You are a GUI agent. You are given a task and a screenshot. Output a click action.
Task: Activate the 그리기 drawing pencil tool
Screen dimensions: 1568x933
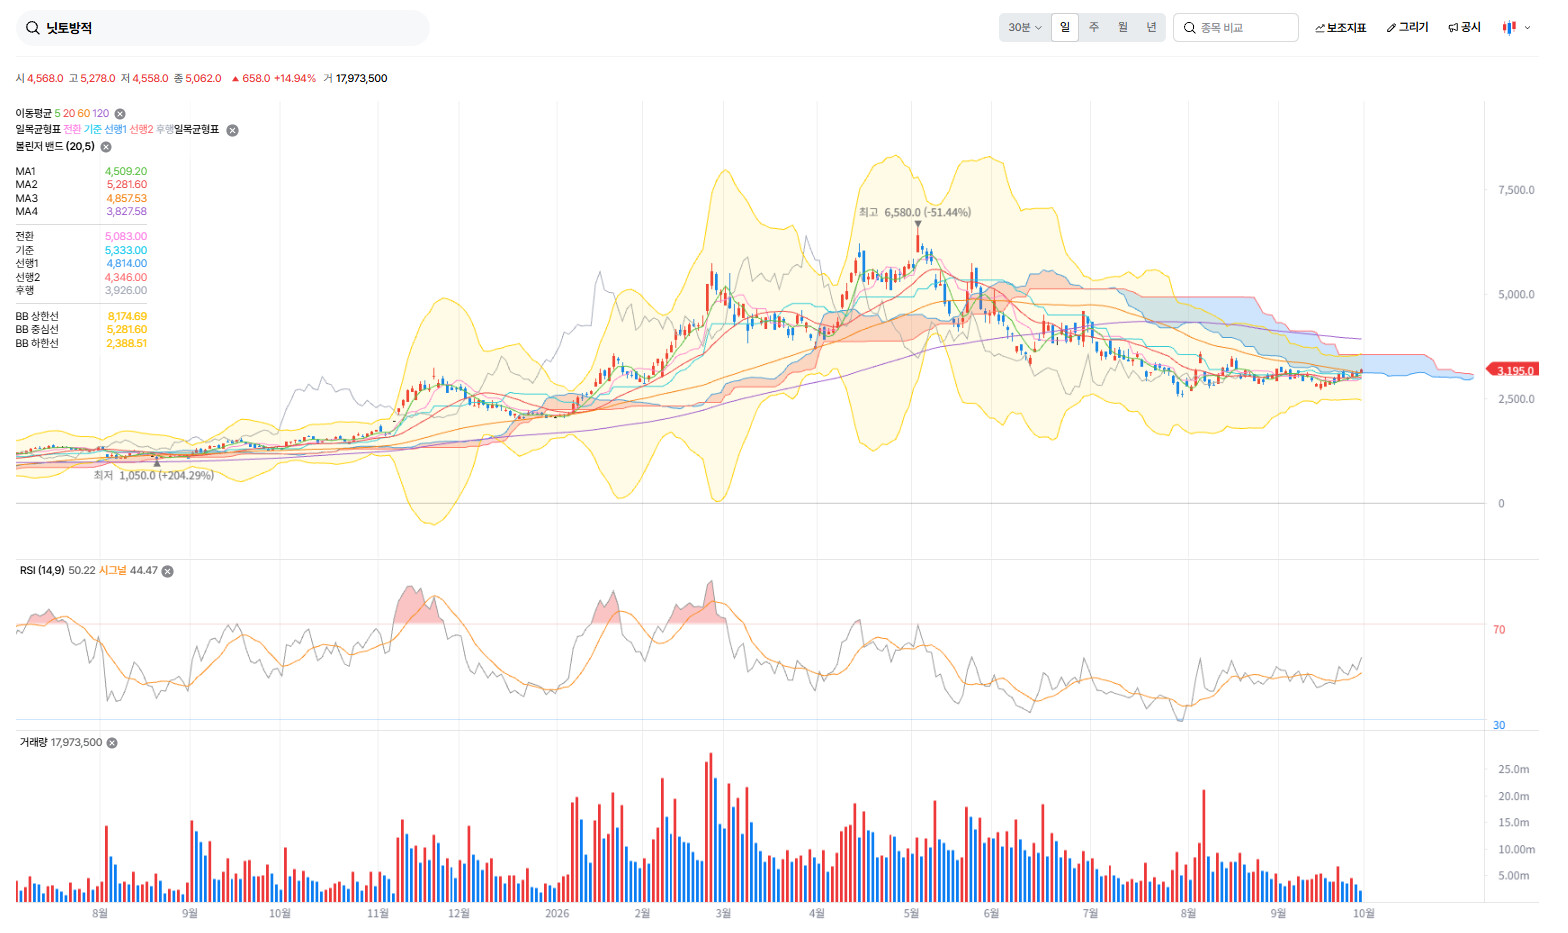click(1407, 28)
